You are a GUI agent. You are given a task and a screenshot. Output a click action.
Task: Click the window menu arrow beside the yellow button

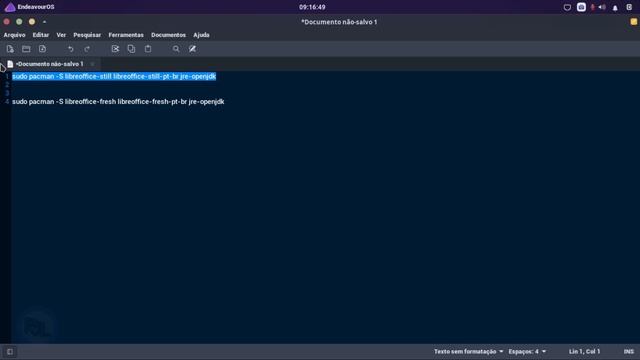click(44, 22)
